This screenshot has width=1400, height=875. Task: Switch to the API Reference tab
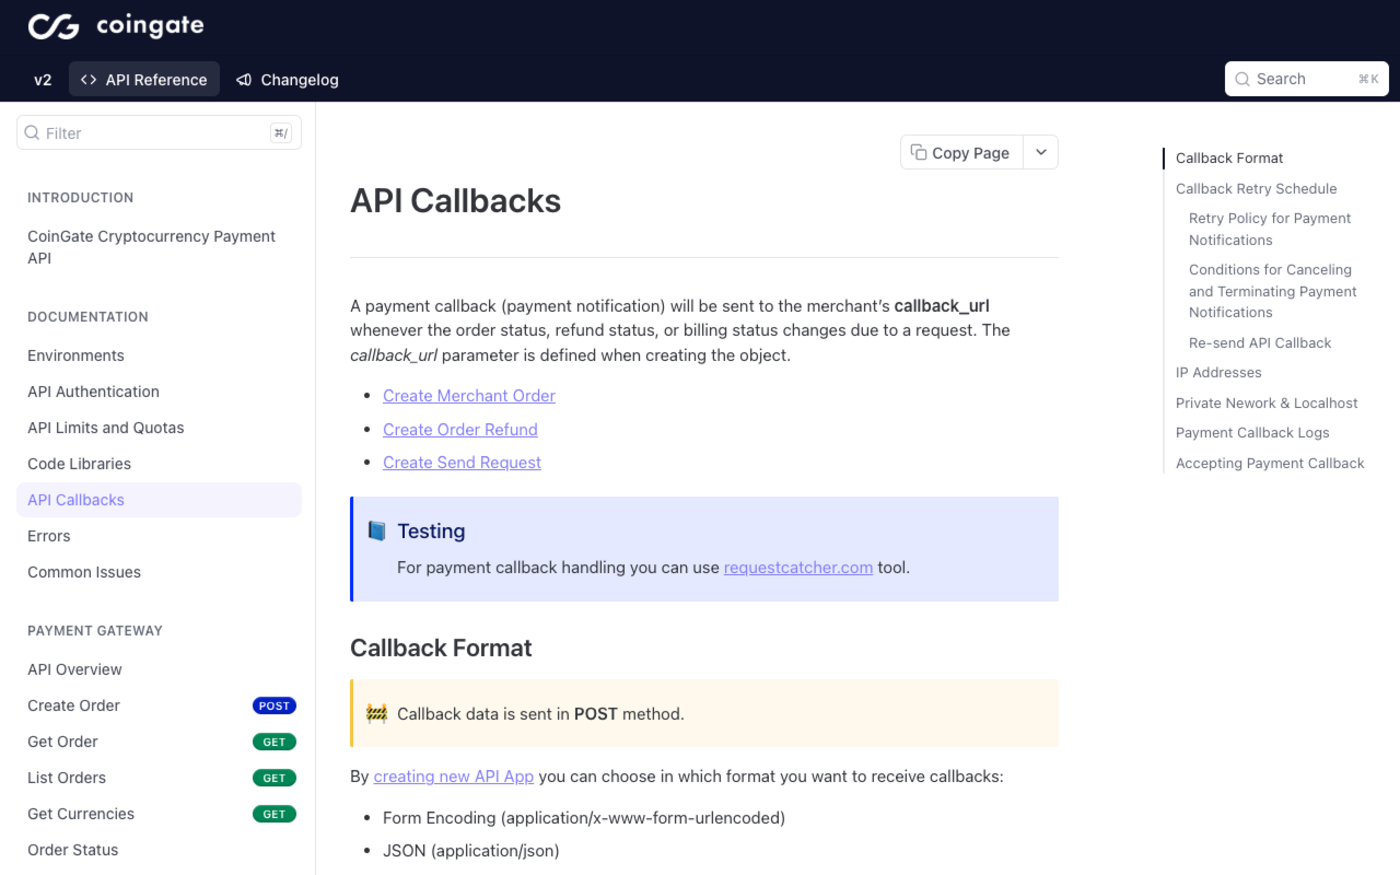pos(144,80)
